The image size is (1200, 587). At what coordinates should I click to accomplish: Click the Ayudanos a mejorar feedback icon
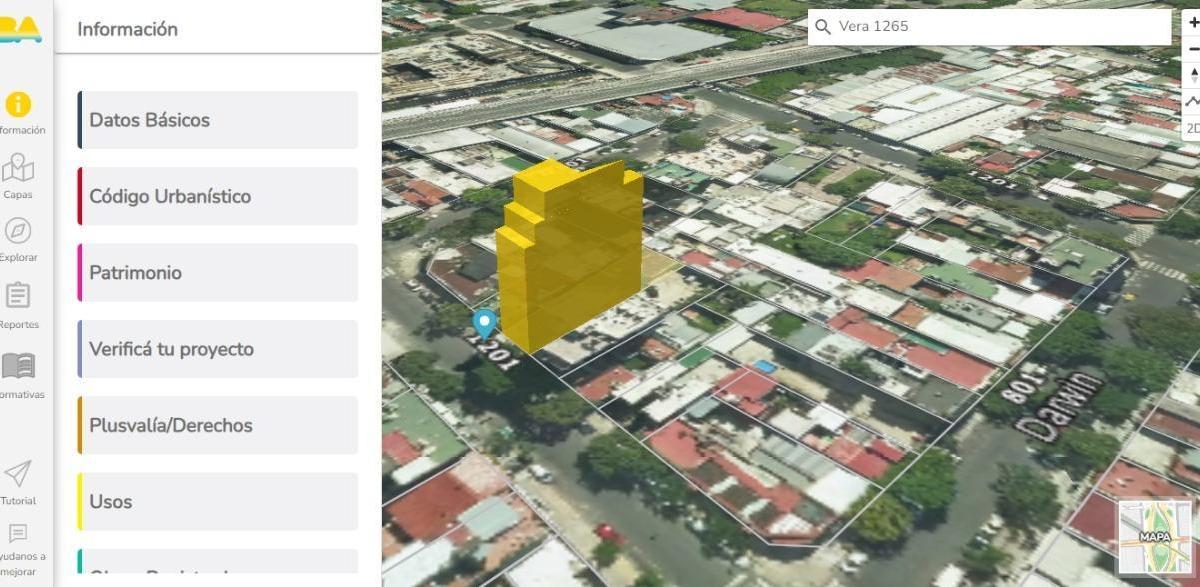click(x=18, y=534)
